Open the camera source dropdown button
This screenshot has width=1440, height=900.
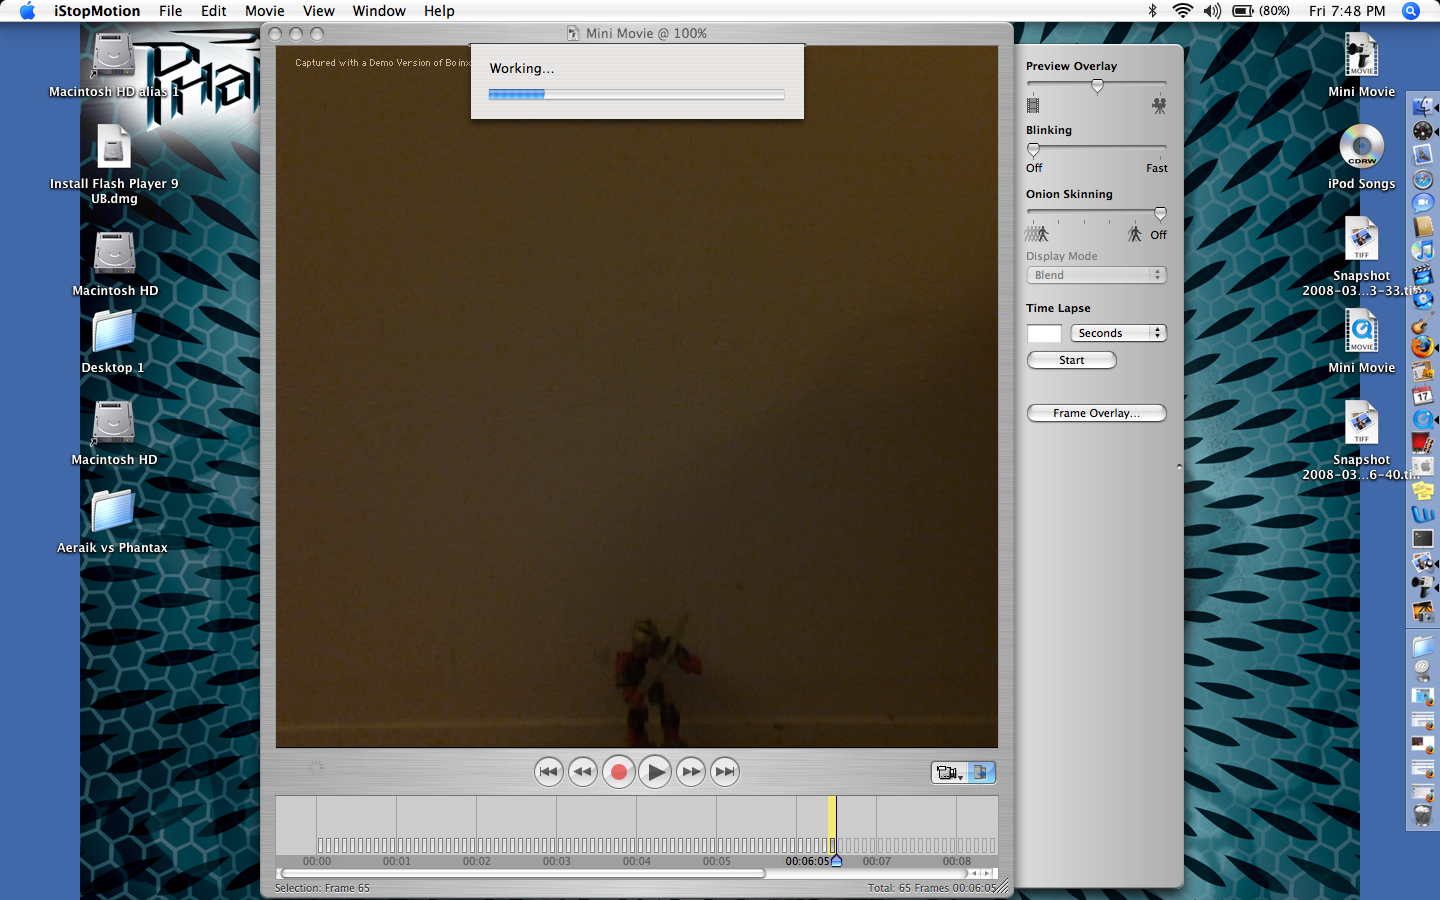[948, 772]
